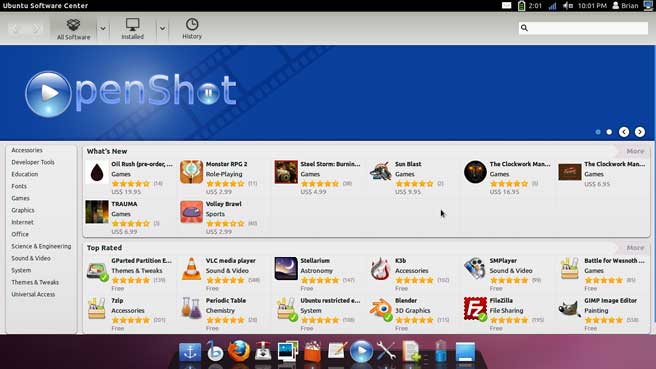Select the second banner page dot
Screen dimensions: 656x369
pos(609,132)
